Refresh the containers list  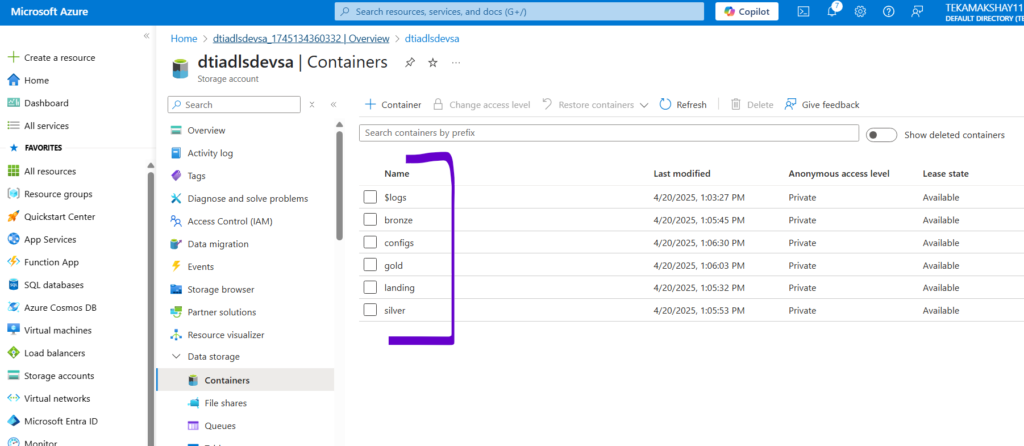point(683,104)
